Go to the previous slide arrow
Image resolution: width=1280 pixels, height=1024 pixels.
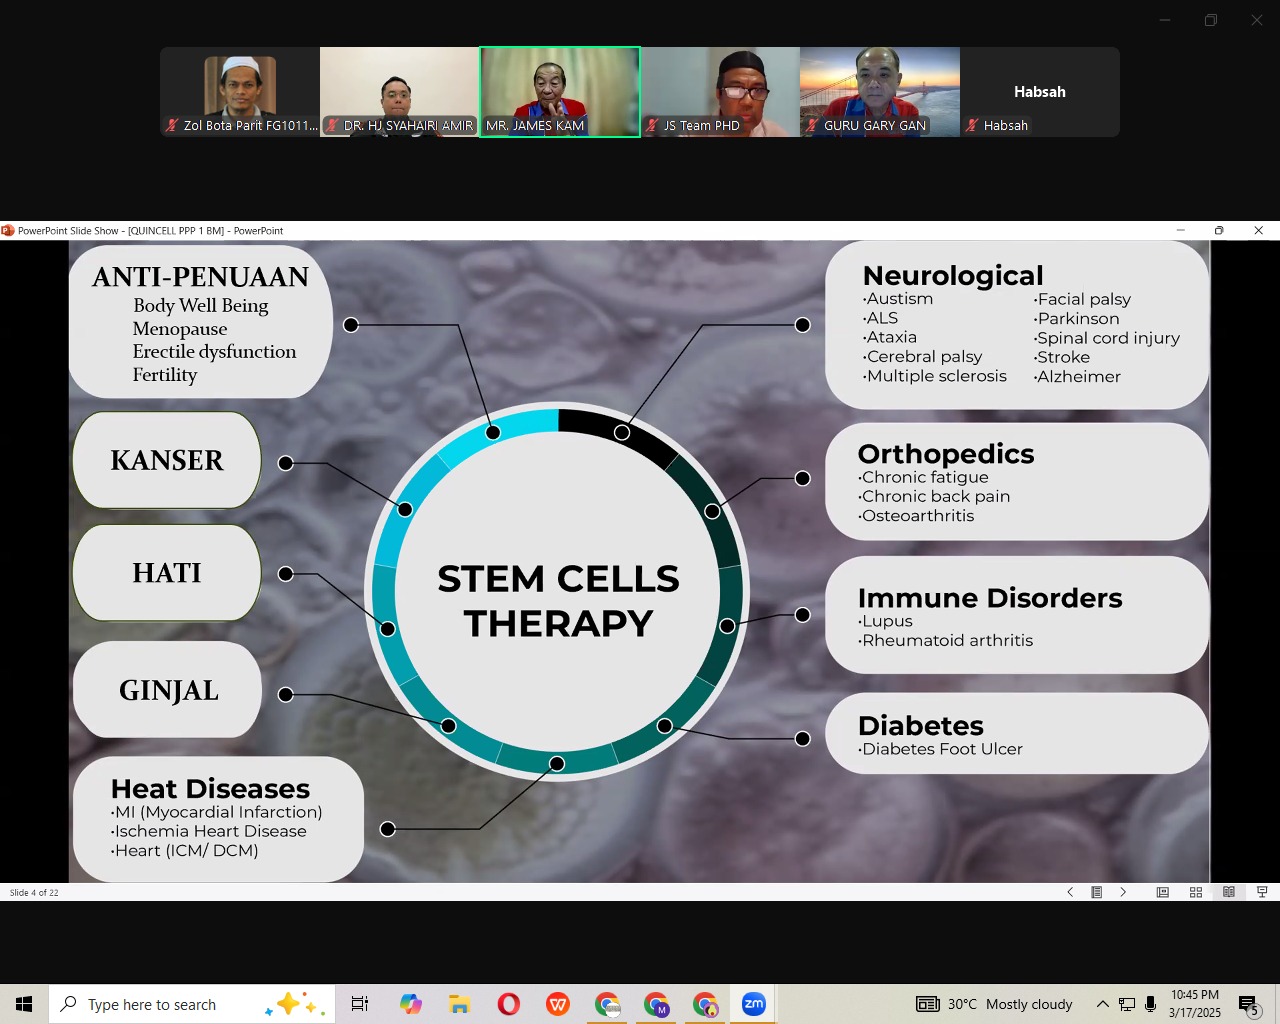click(1070, 892)
